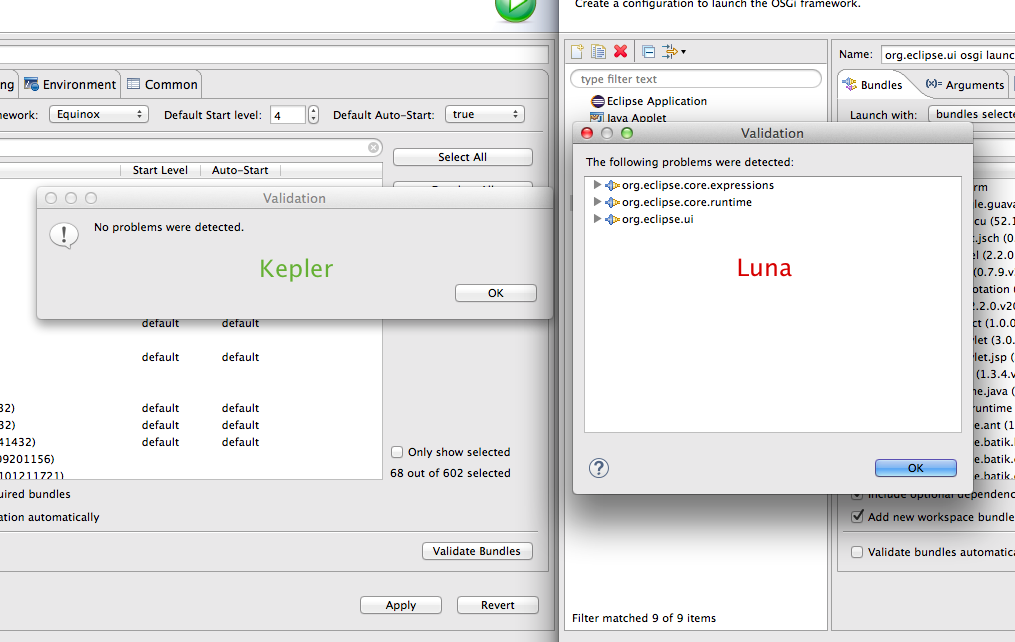
Task: Click OK in Luna Validation dialog
Action: pos(915,468)
